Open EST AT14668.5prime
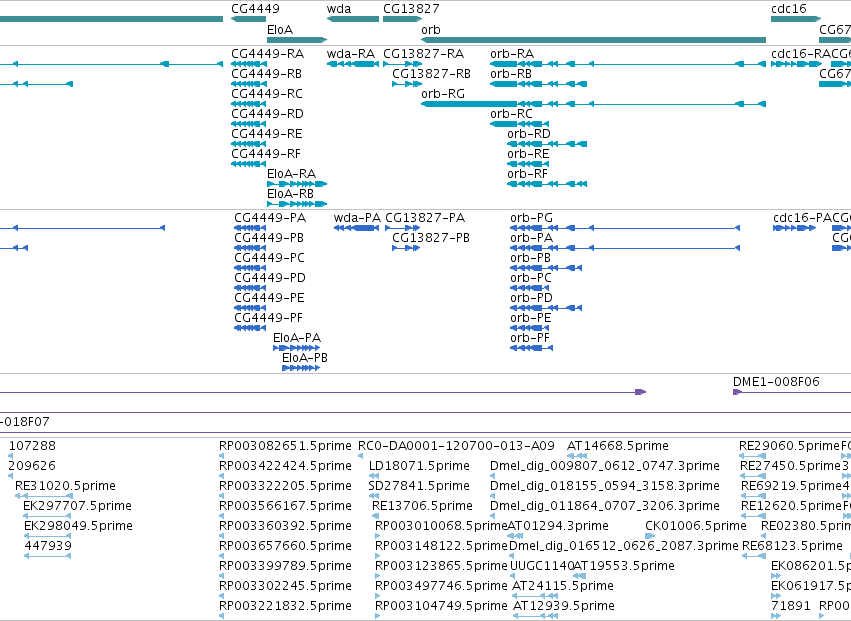Image resolution: width=851 pixels, height=621 pixels. [x=577, y=456]
